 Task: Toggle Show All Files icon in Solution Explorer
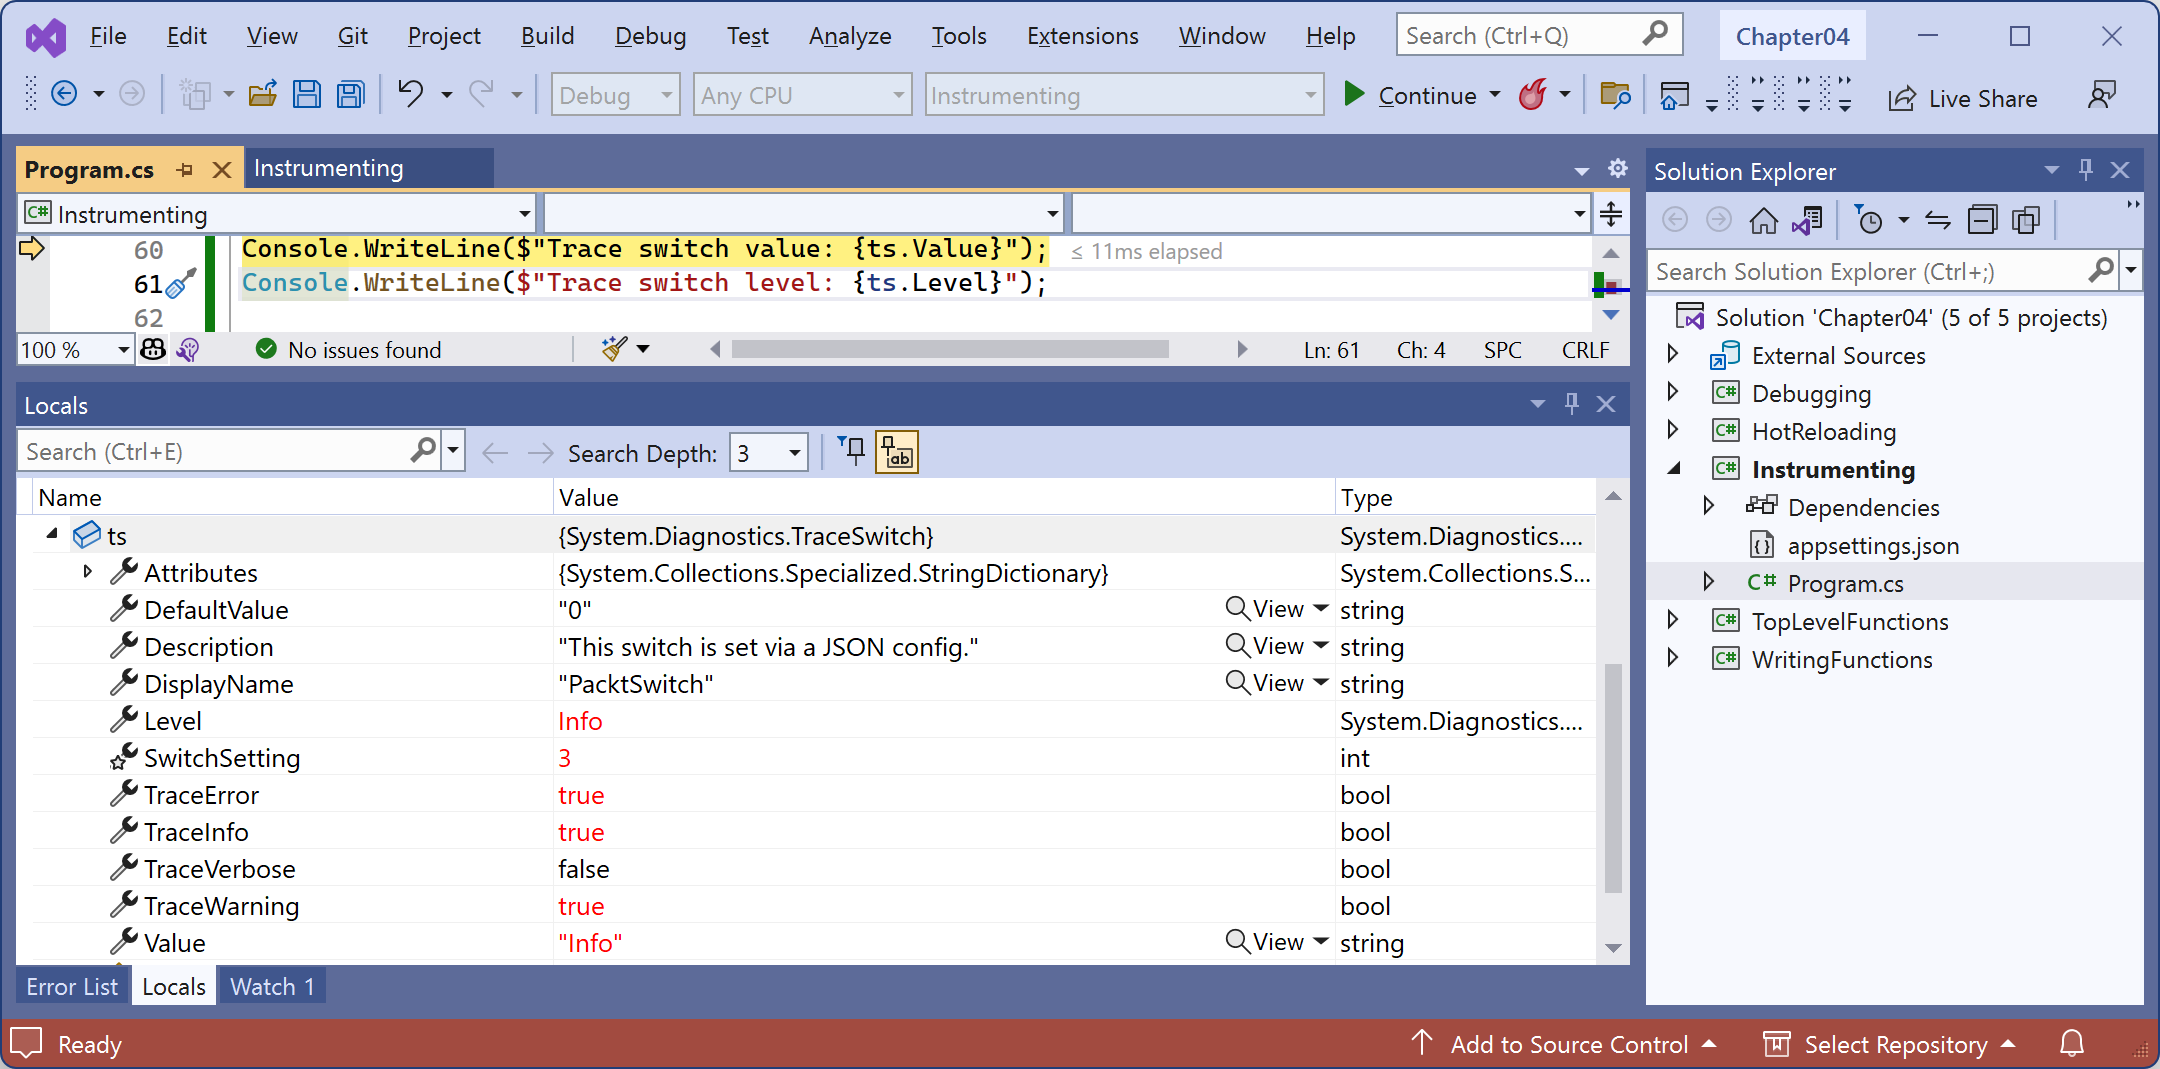coord(2026,219)
